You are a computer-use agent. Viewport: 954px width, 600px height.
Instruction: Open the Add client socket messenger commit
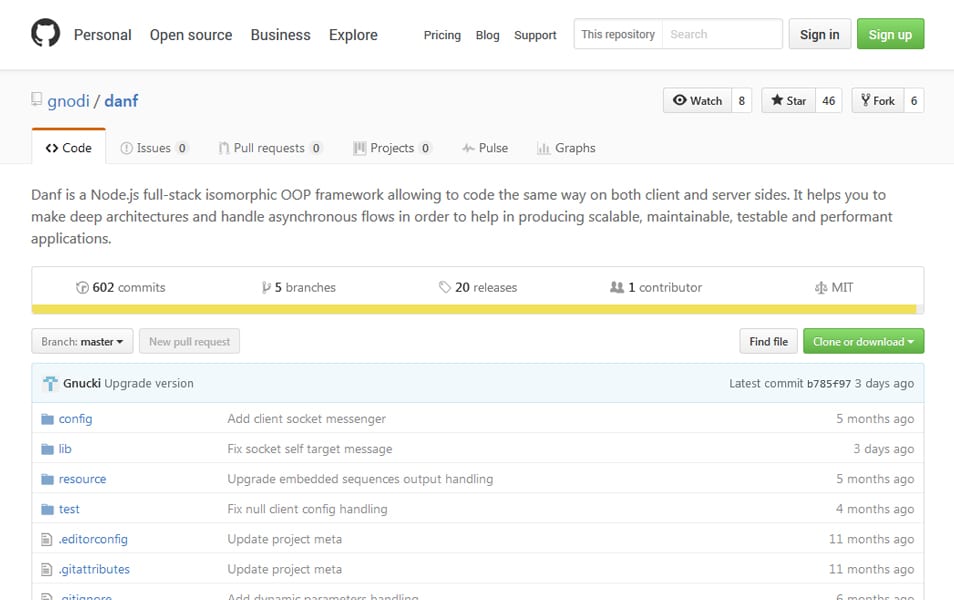307,419
